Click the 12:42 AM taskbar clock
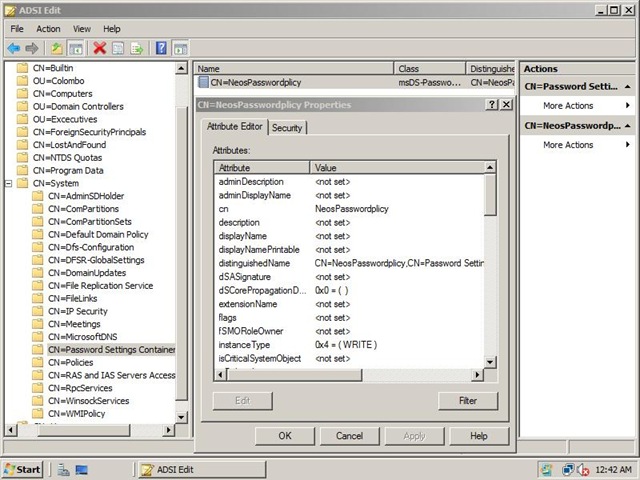This screenshot has width=640, height=480. click(613, 470)
